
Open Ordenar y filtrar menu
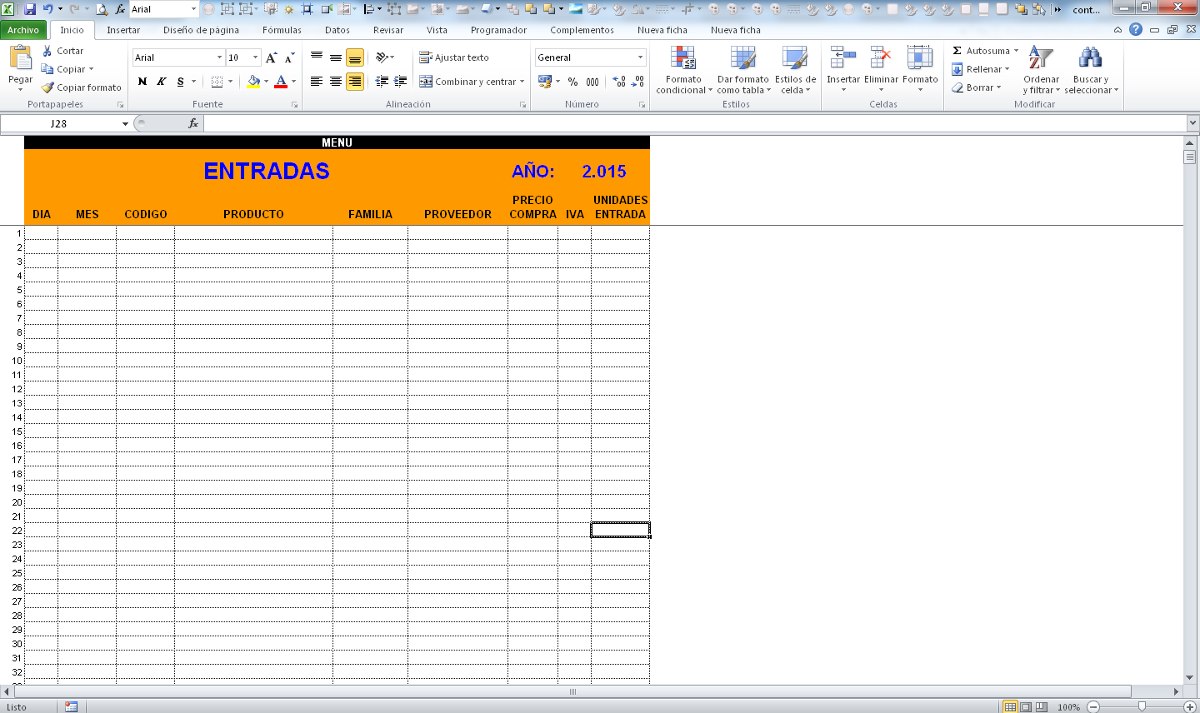point(1041,70)
